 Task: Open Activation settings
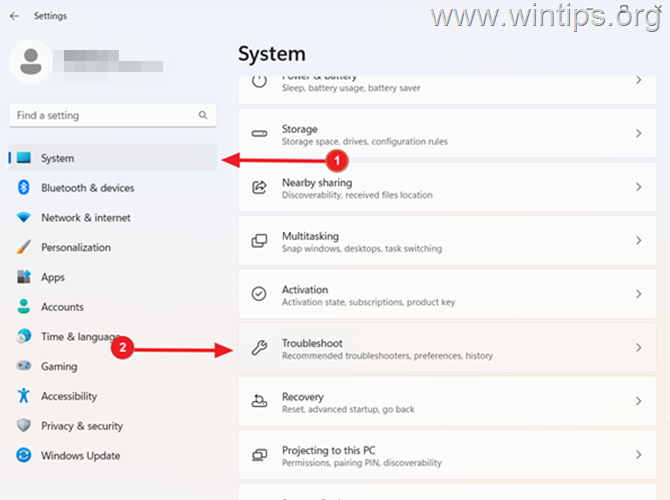click(447, 294)
